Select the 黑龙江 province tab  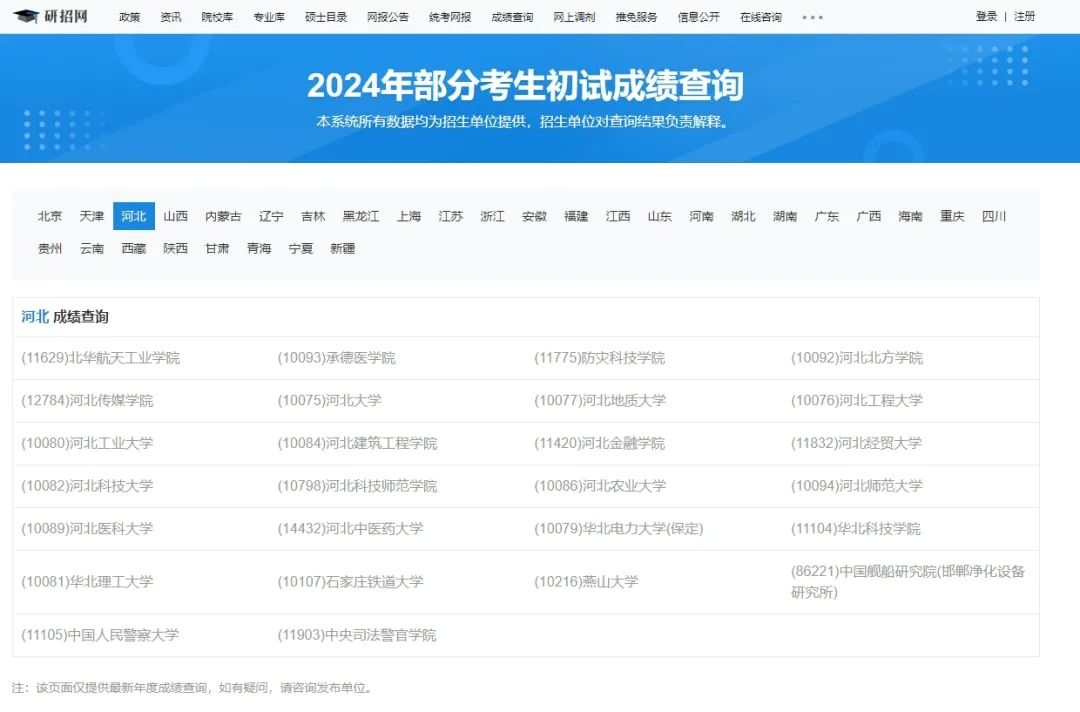point(361,216)
